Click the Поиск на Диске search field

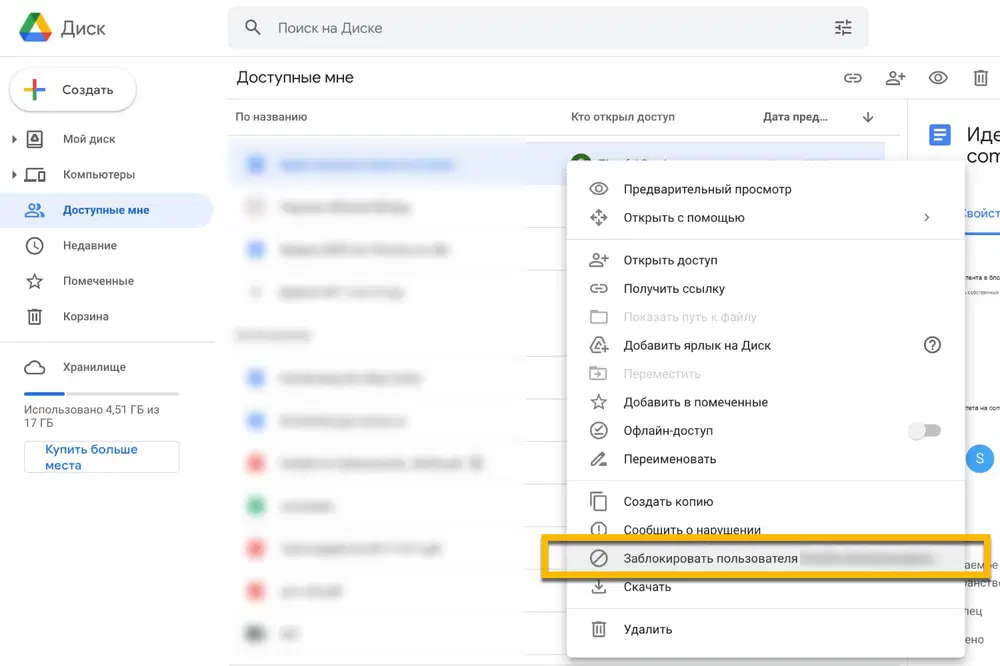coord(540,28)
